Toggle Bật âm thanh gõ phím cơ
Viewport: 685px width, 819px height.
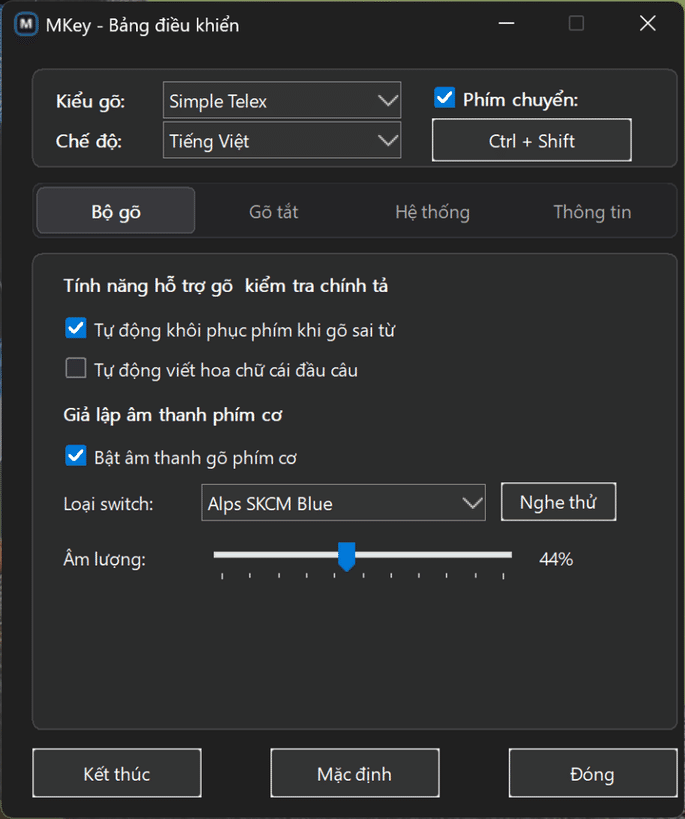(76, 457)
